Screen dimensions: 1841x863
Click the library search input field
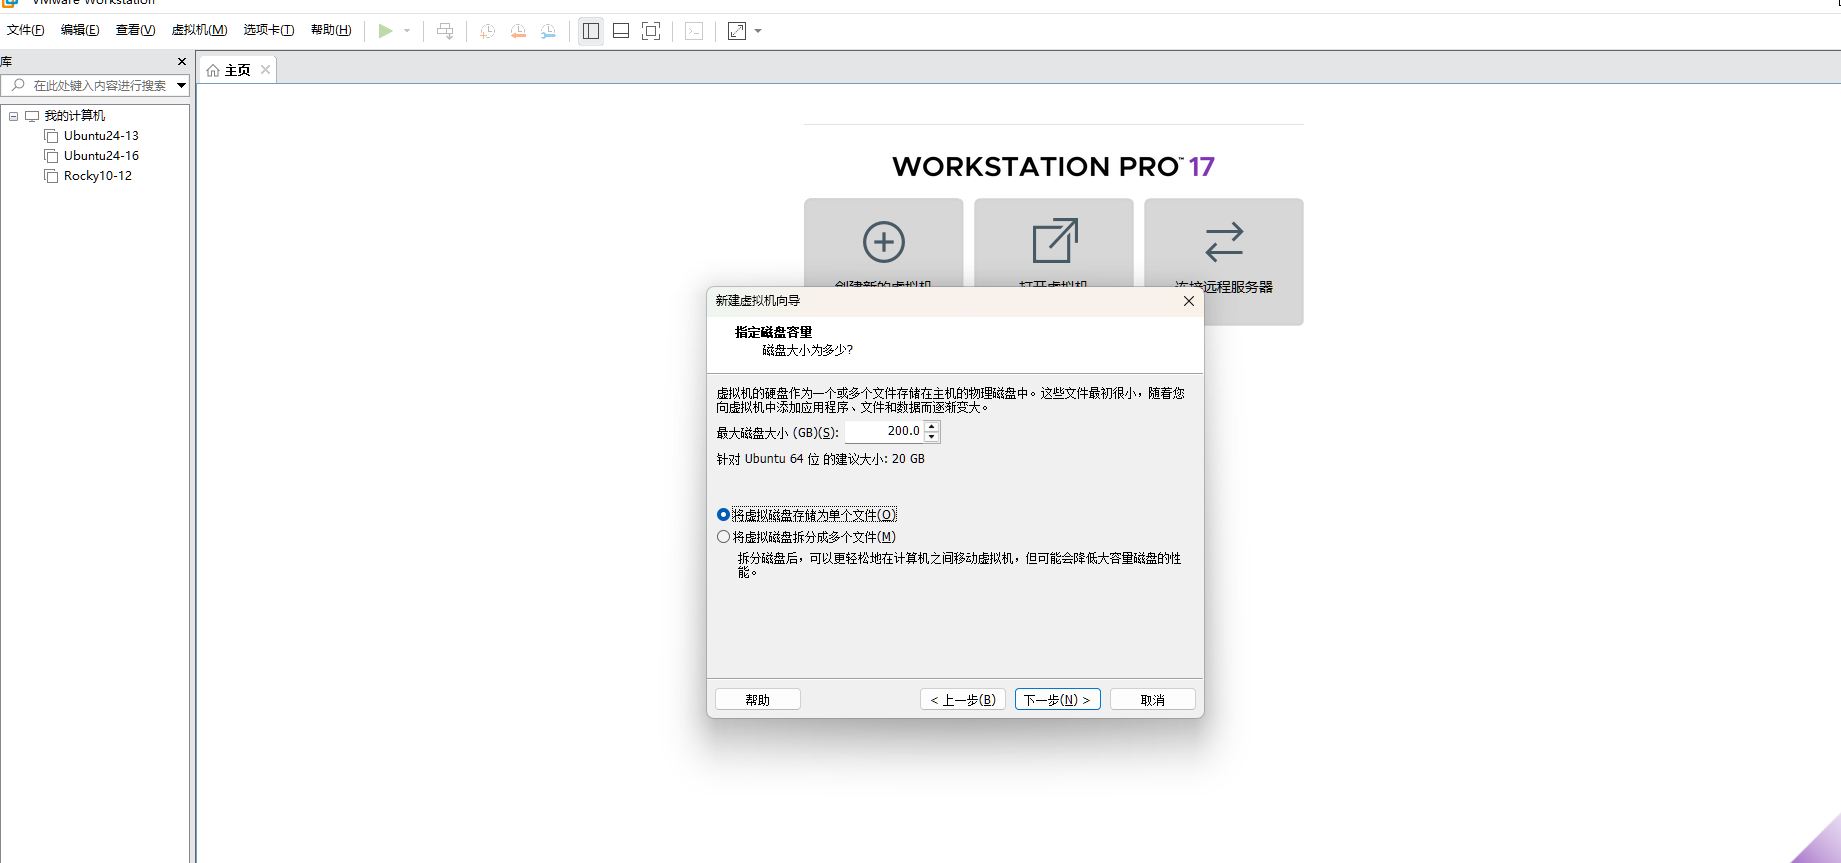(x=99, y=86)
